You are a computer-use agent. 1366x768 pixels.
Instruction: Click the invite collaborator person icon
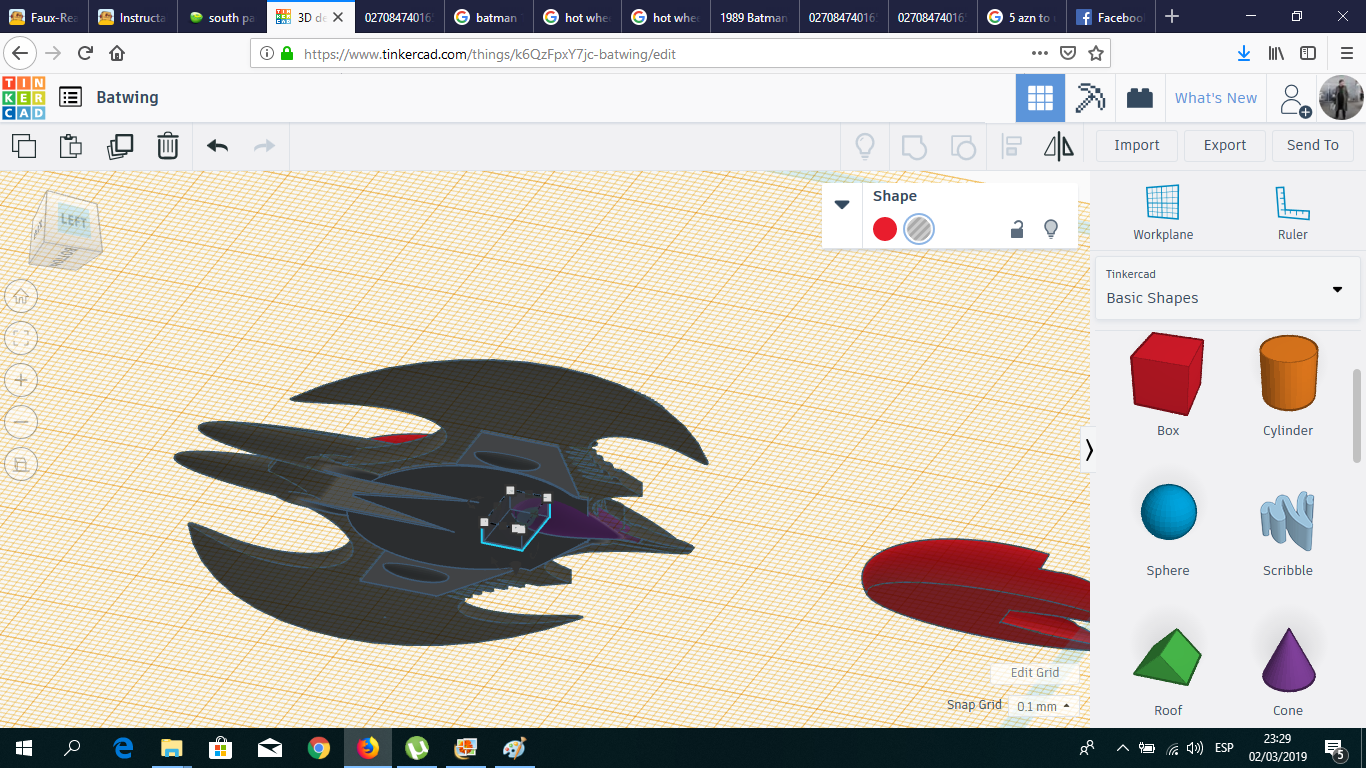pyautogui.click(x=1293, y=98)
